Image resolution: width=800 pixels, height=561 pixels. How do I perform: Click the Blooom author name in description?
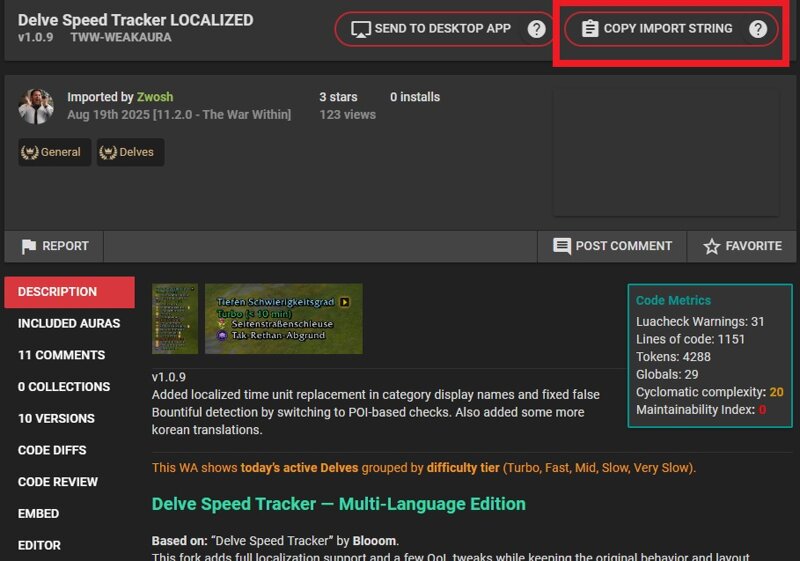click(374, 541)
